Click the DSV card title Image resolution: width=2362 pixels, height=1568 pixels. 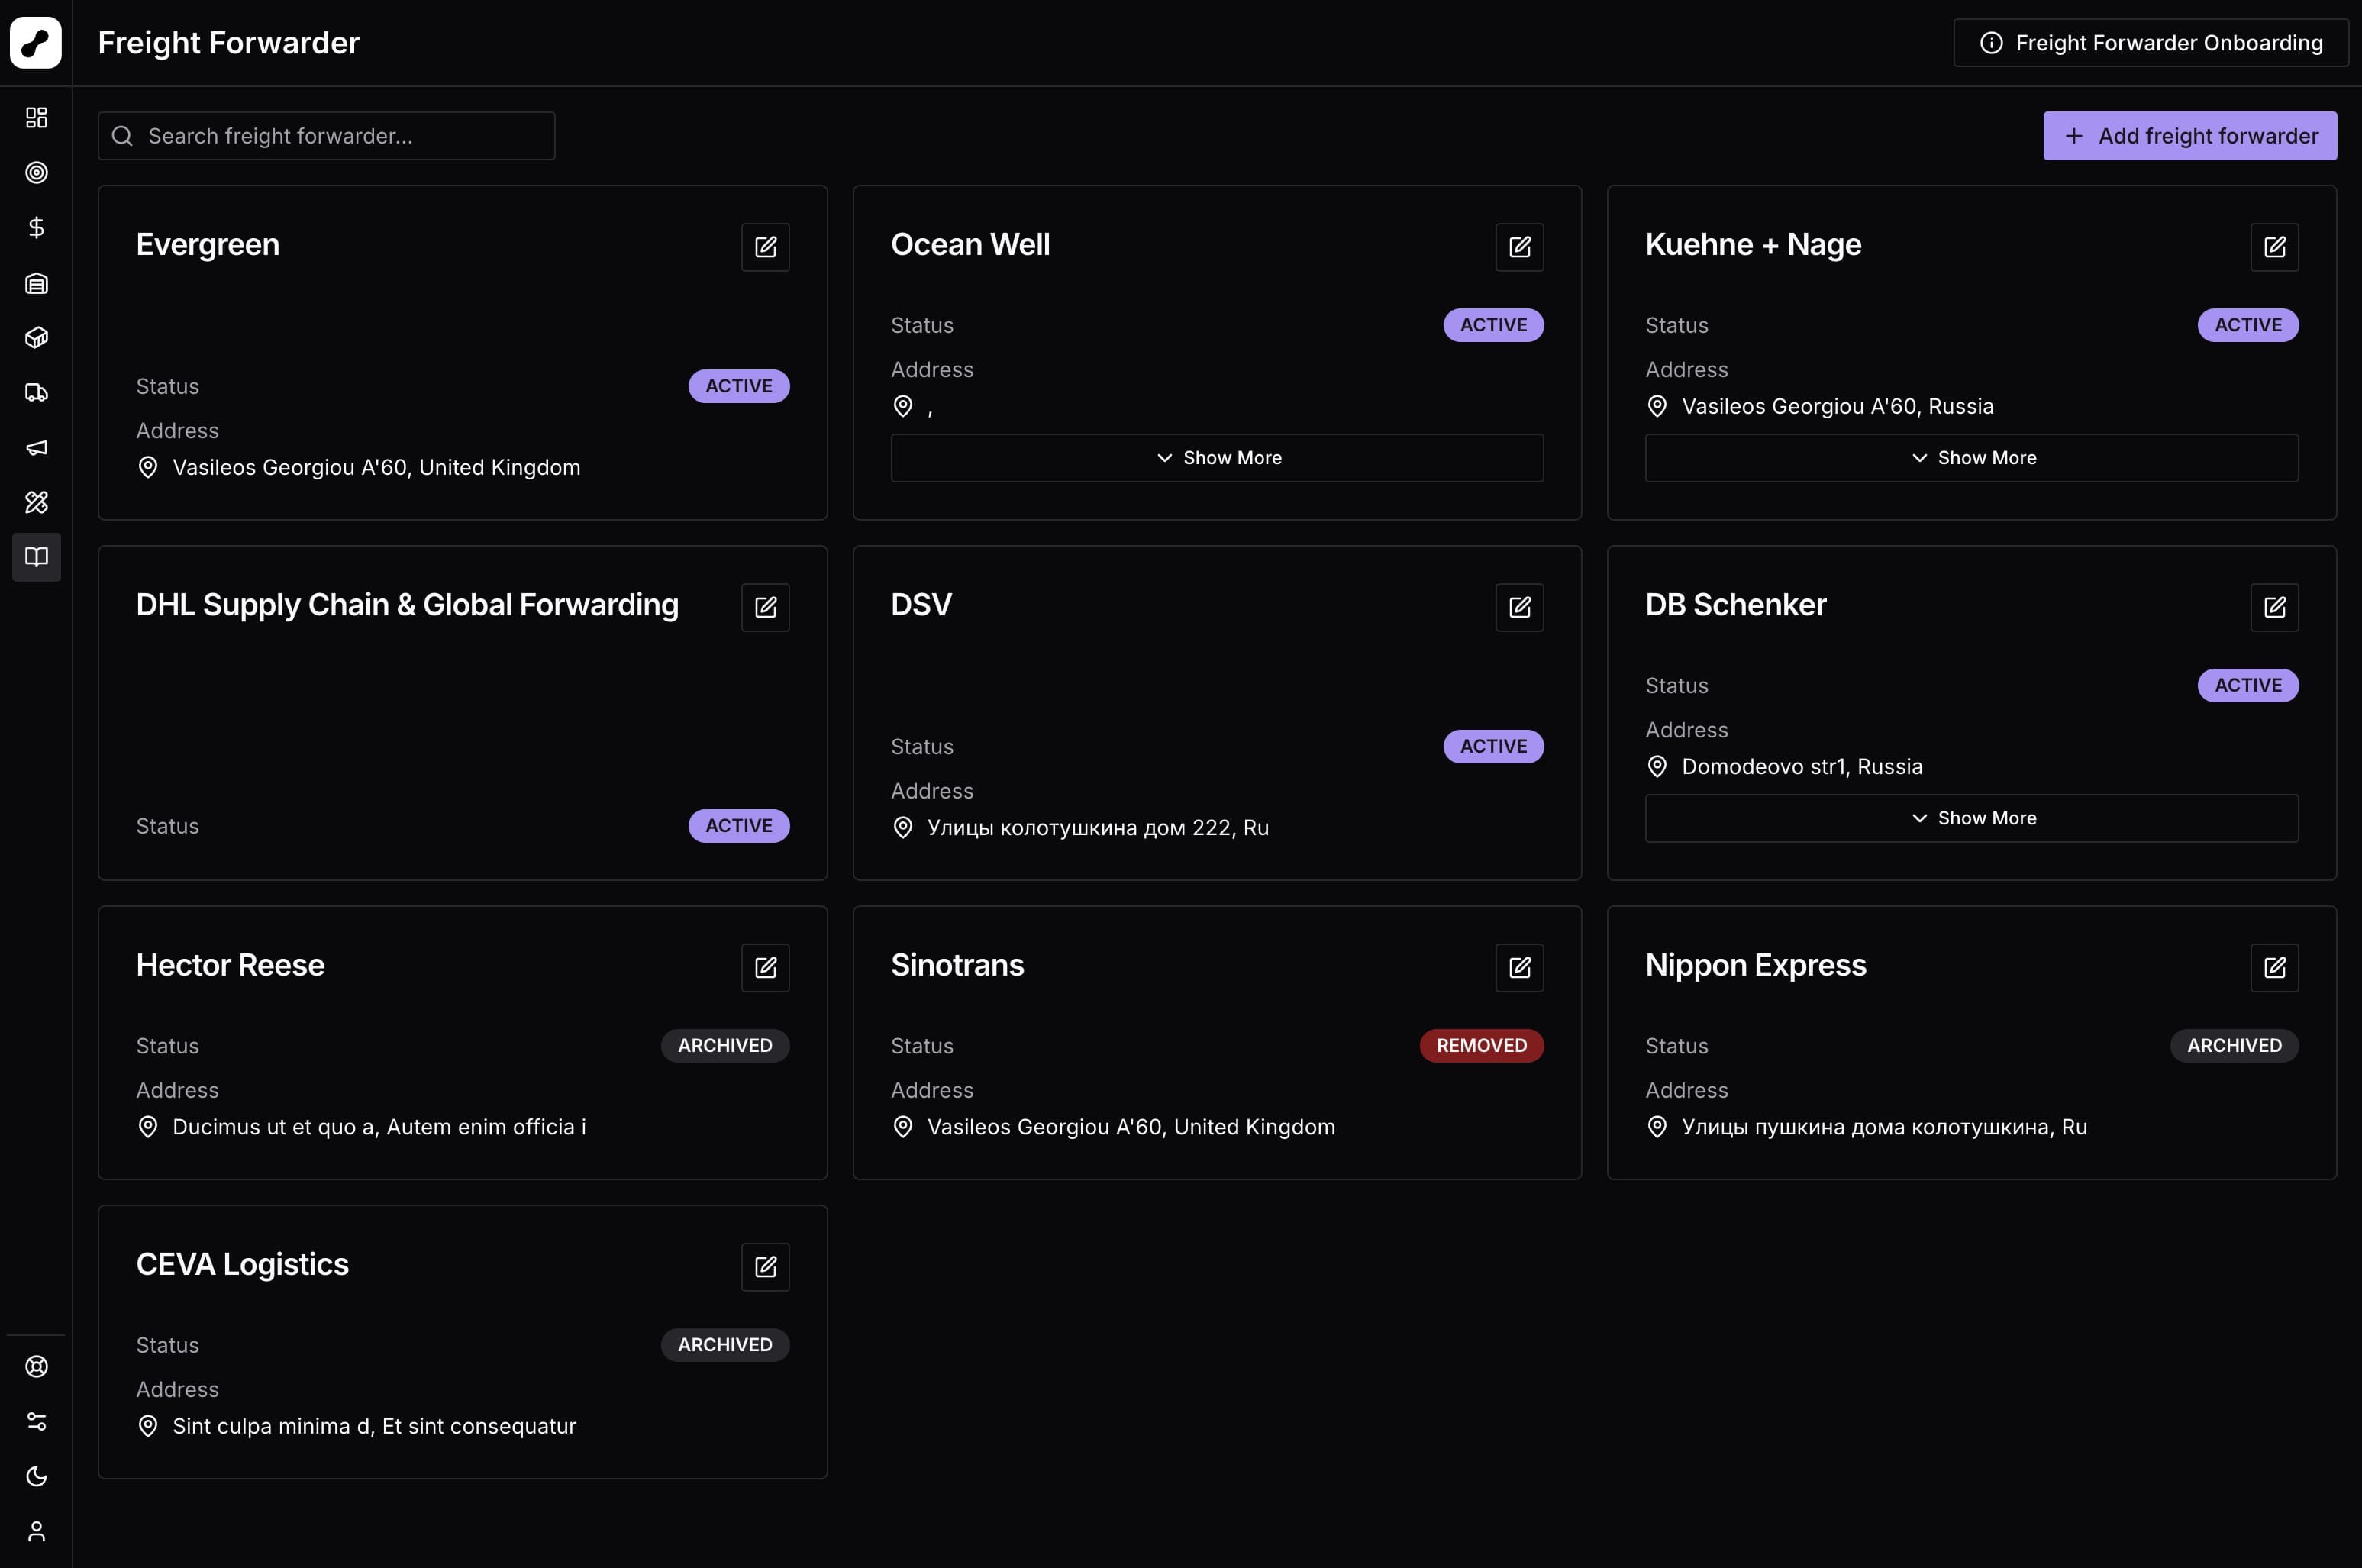tap(921, 605)
